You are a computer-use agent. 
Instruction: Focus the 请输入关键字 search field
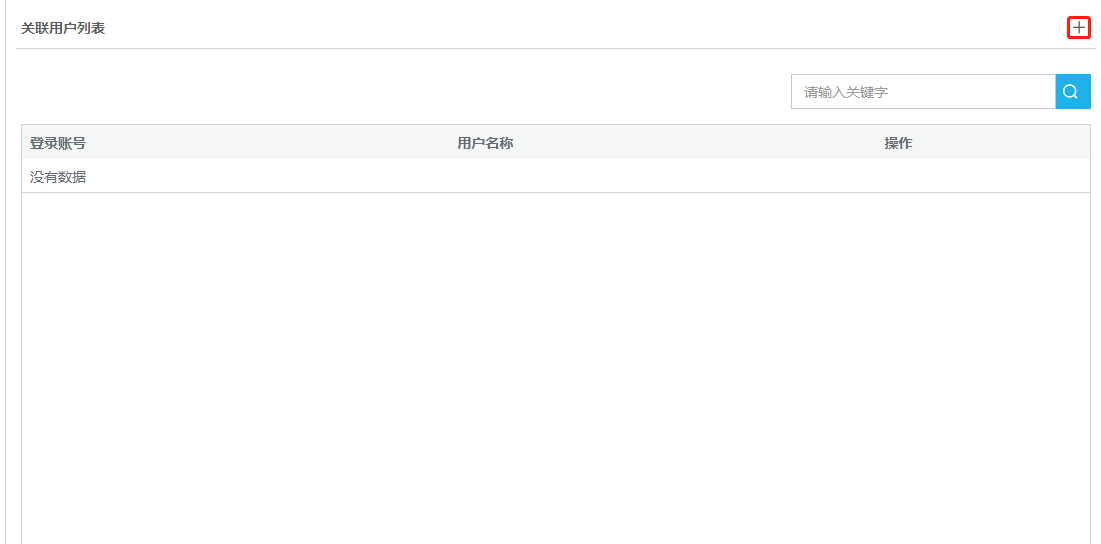coord(923,91)
